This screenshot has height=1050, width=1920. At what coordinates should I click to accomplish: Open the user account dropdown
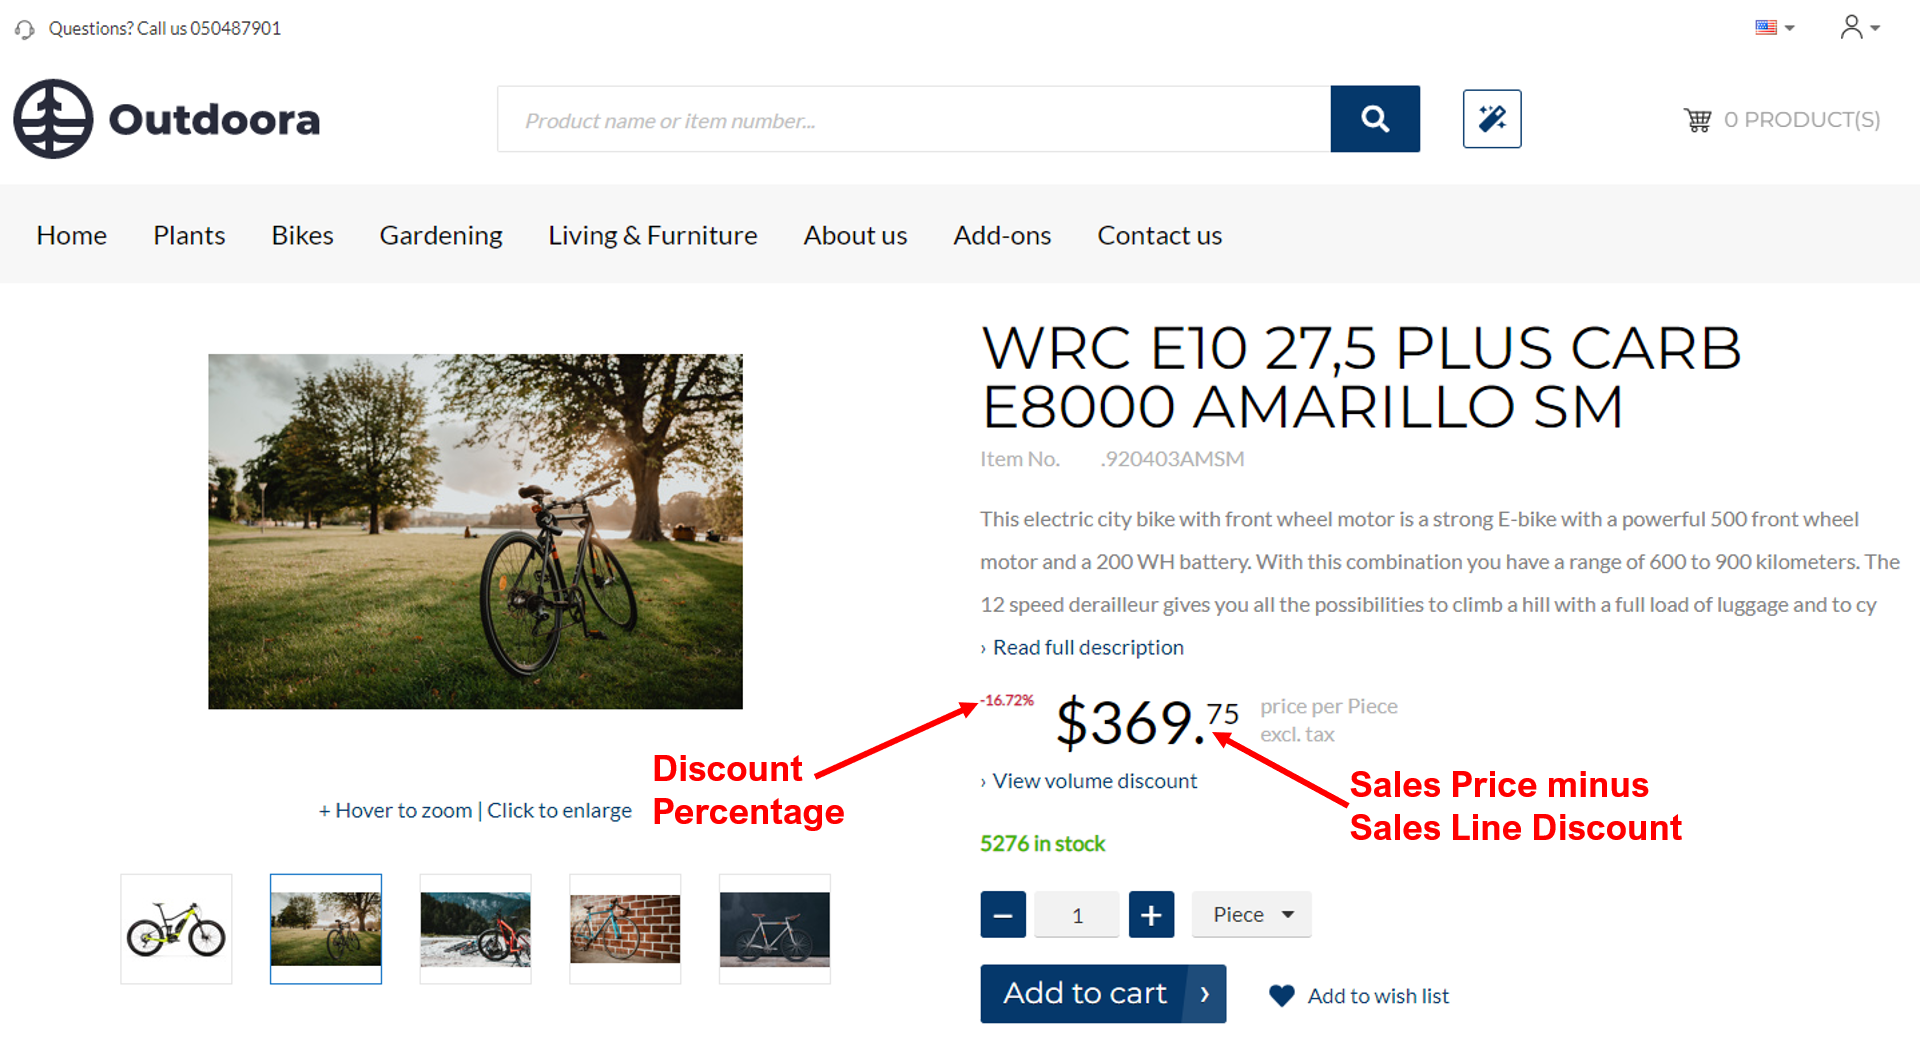tap(1860, 27)
